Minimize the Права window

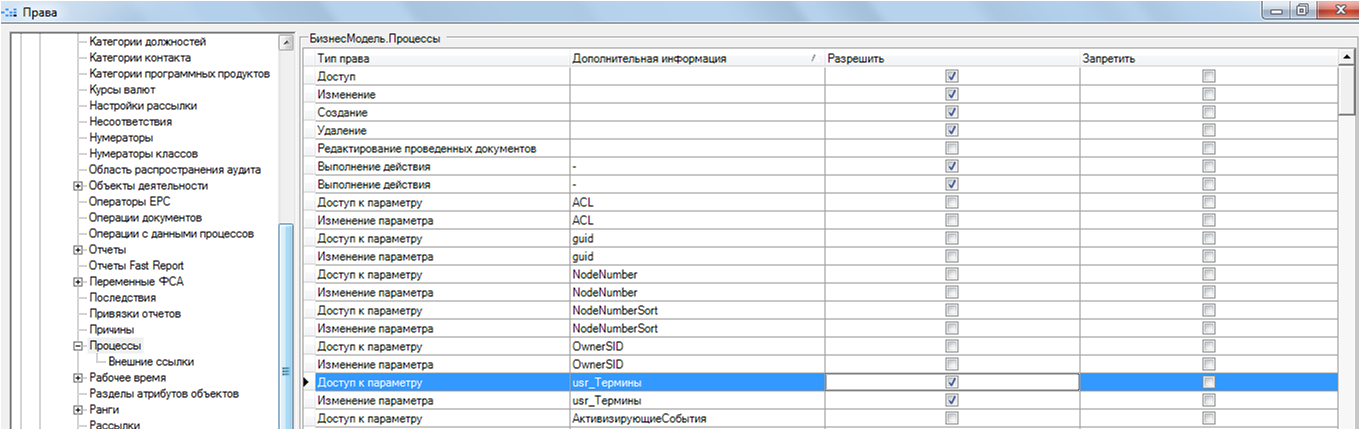click(x=1275, y=11)
